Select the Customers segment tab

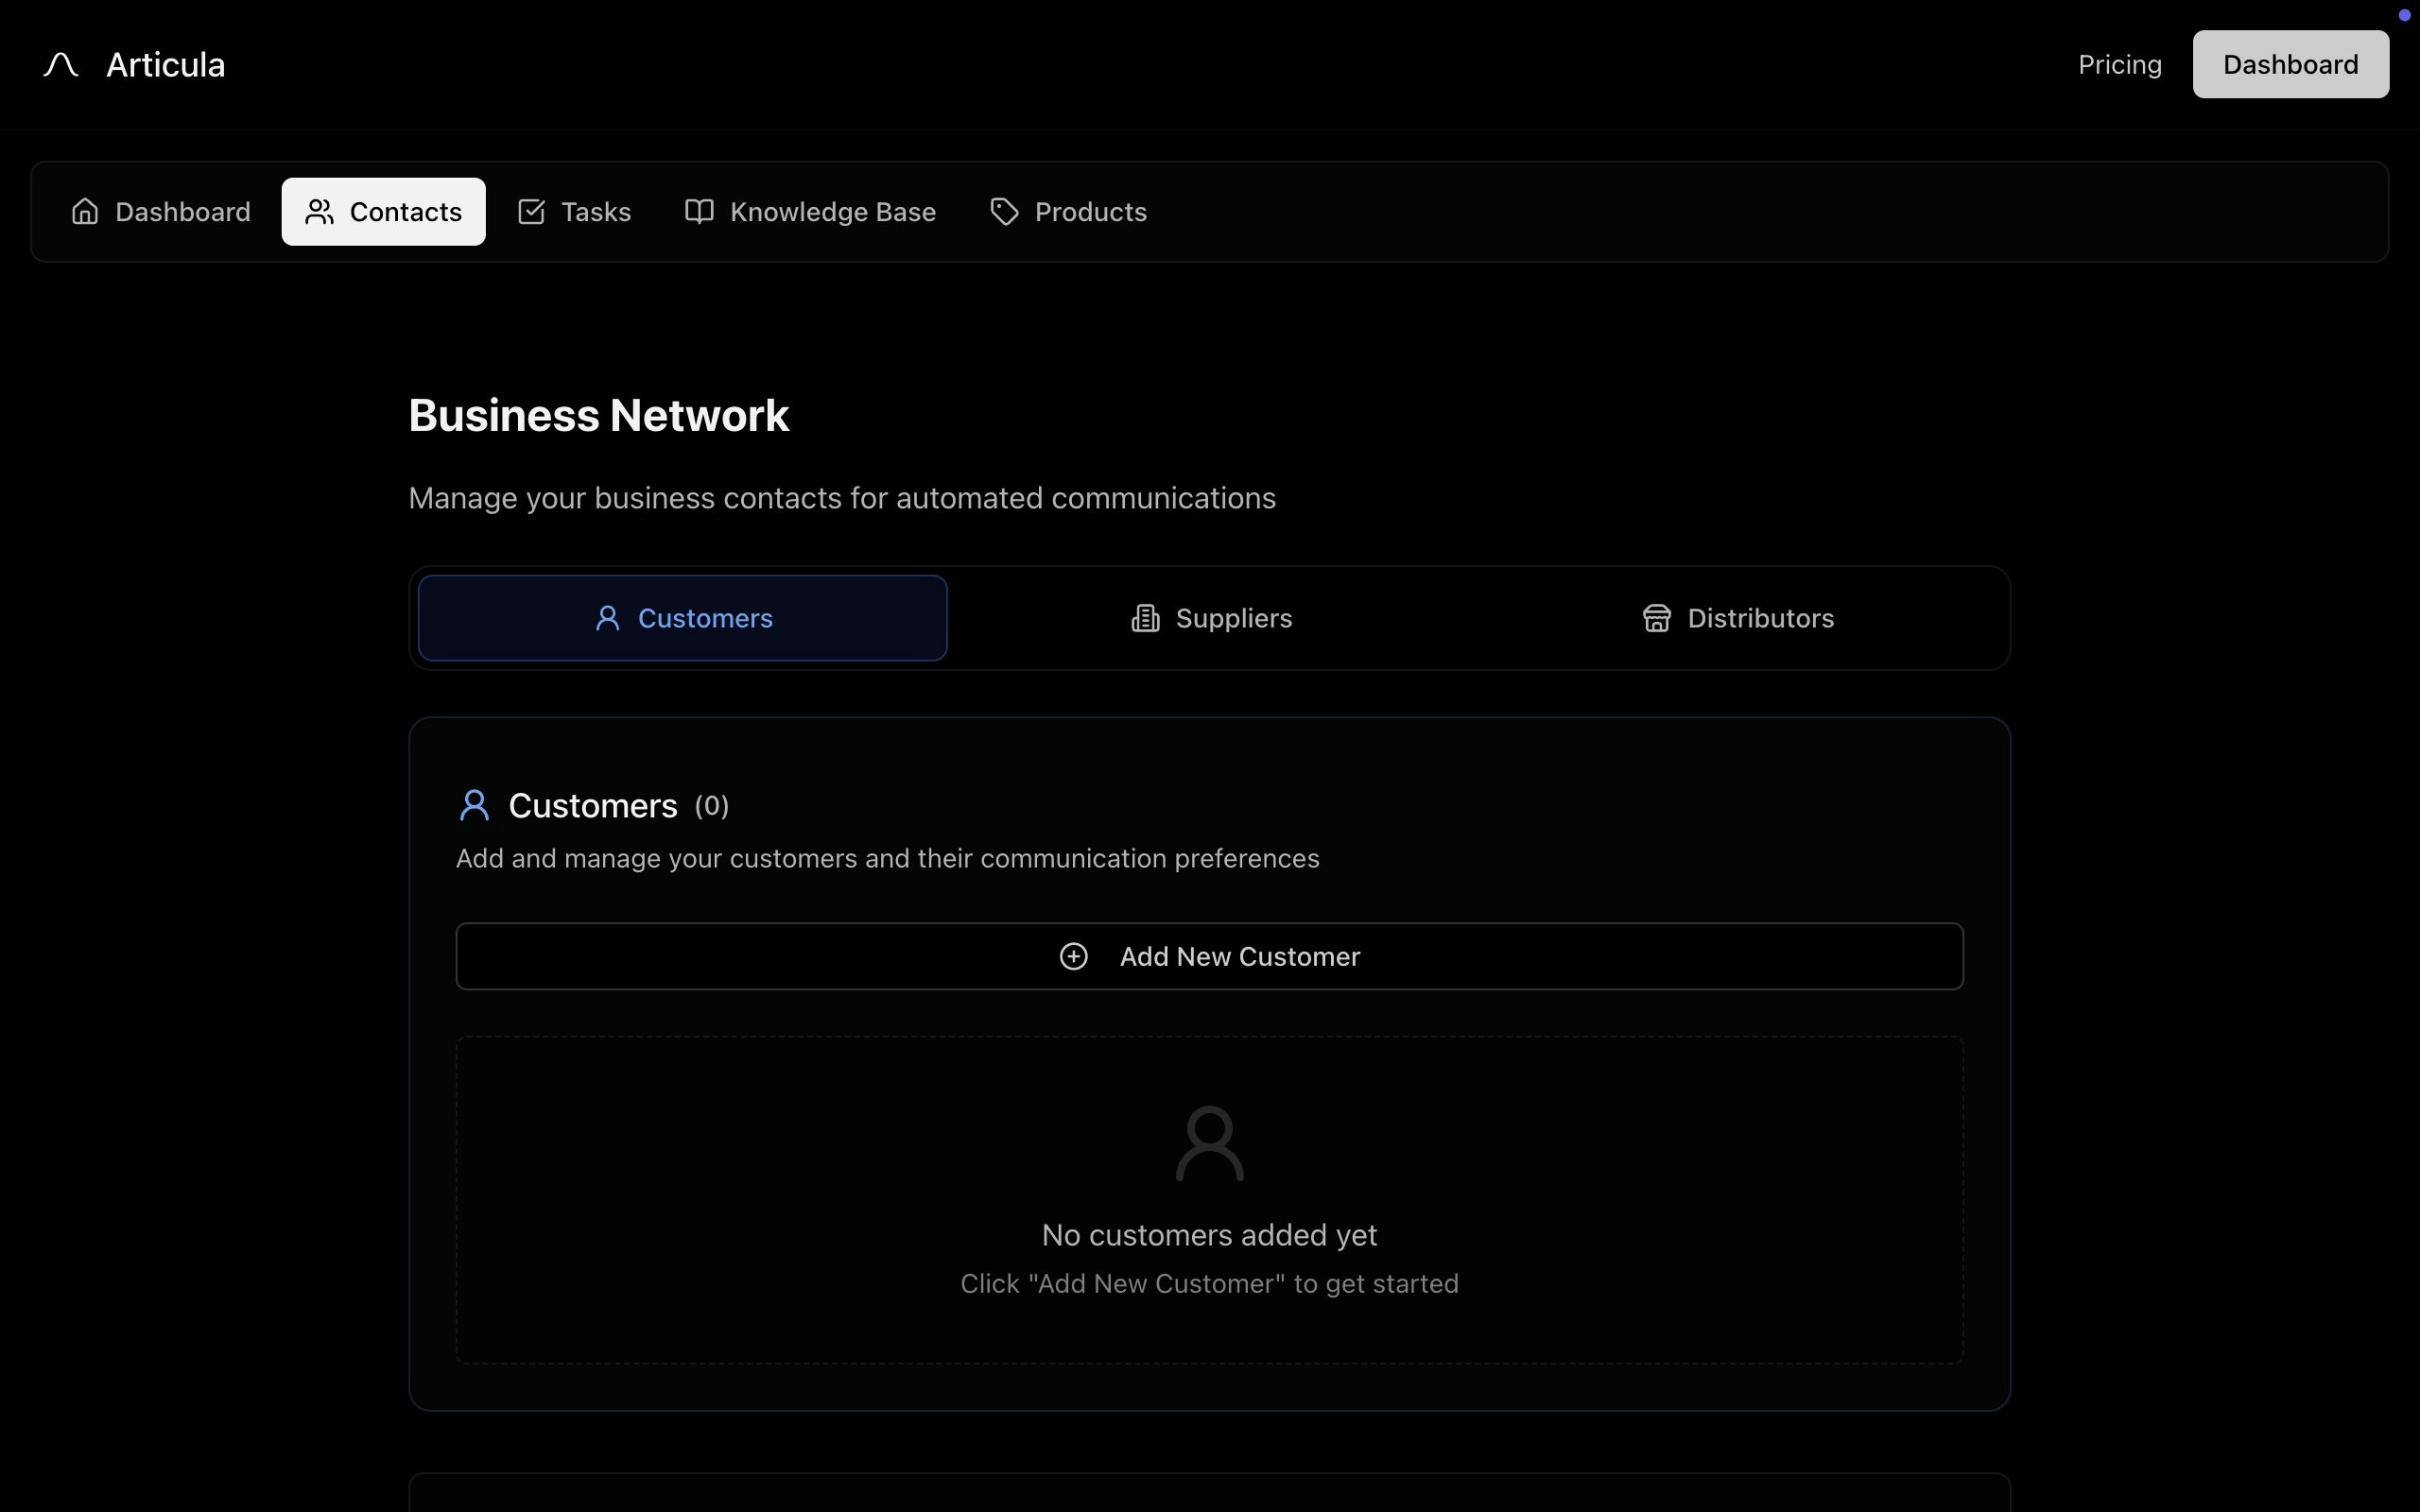[x=683, y=619]
